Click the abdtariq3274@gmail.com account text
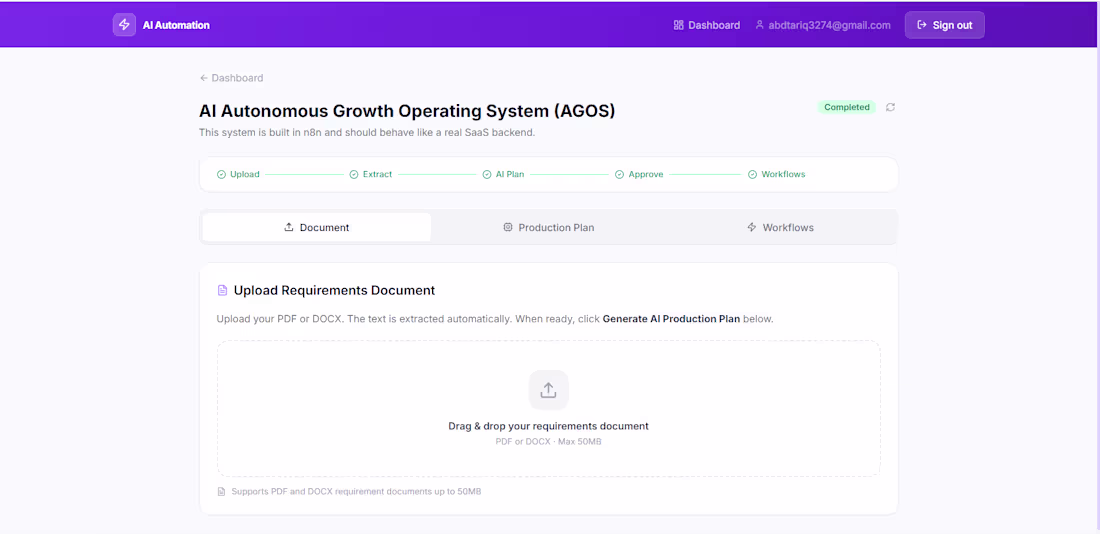Image resolution: width=1100 pixels, height=534 pixels. [x=829, y=25]
